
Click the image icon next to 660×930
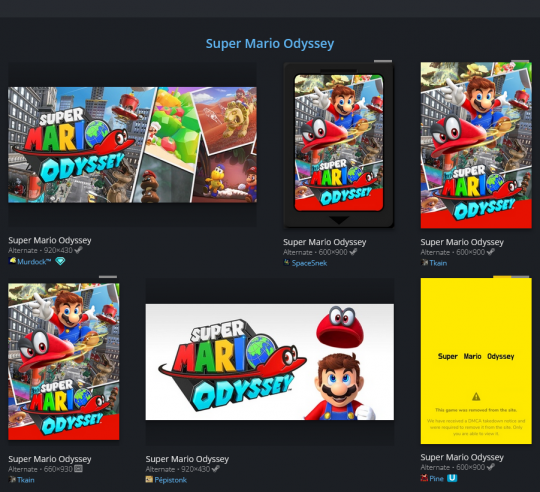(78, 469)
